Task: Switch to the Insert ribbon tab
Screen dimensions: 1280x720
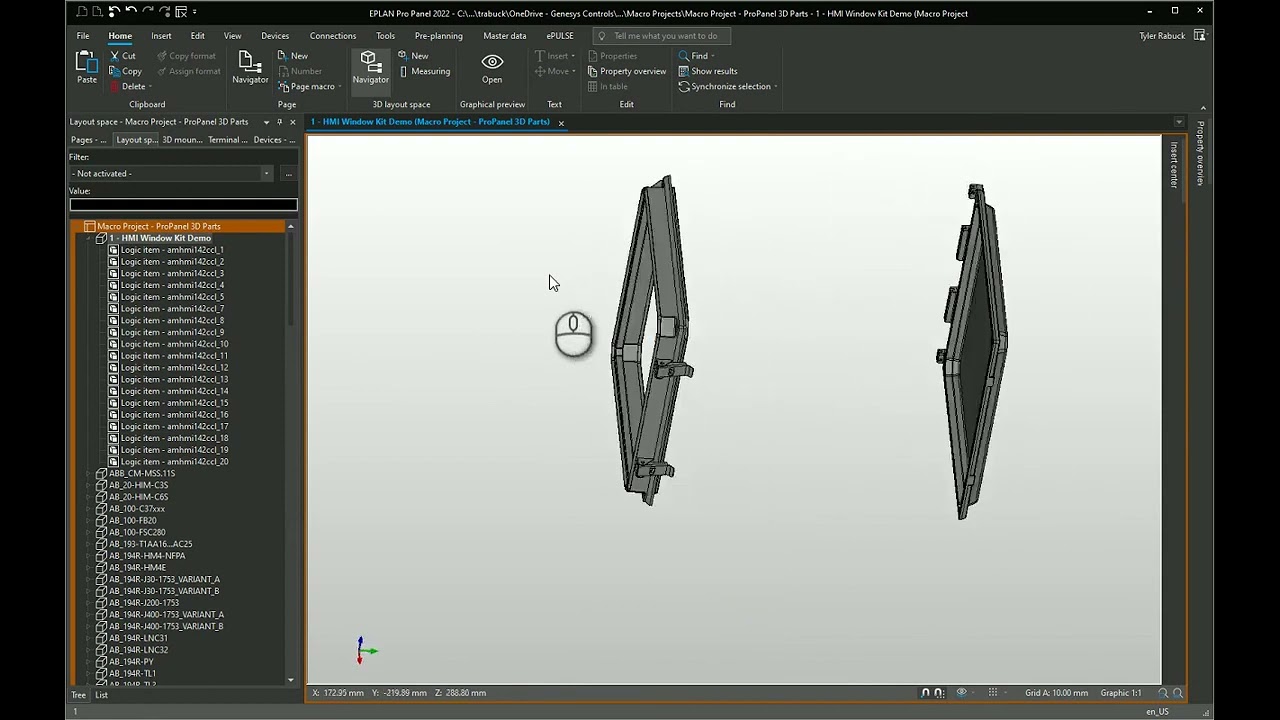Action: click(161, 36)
